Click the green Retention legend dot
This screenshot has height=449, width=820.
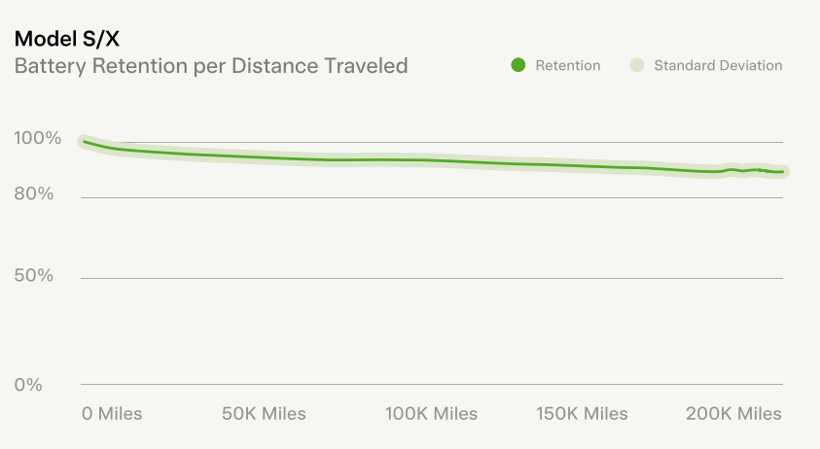click(518, 65)
